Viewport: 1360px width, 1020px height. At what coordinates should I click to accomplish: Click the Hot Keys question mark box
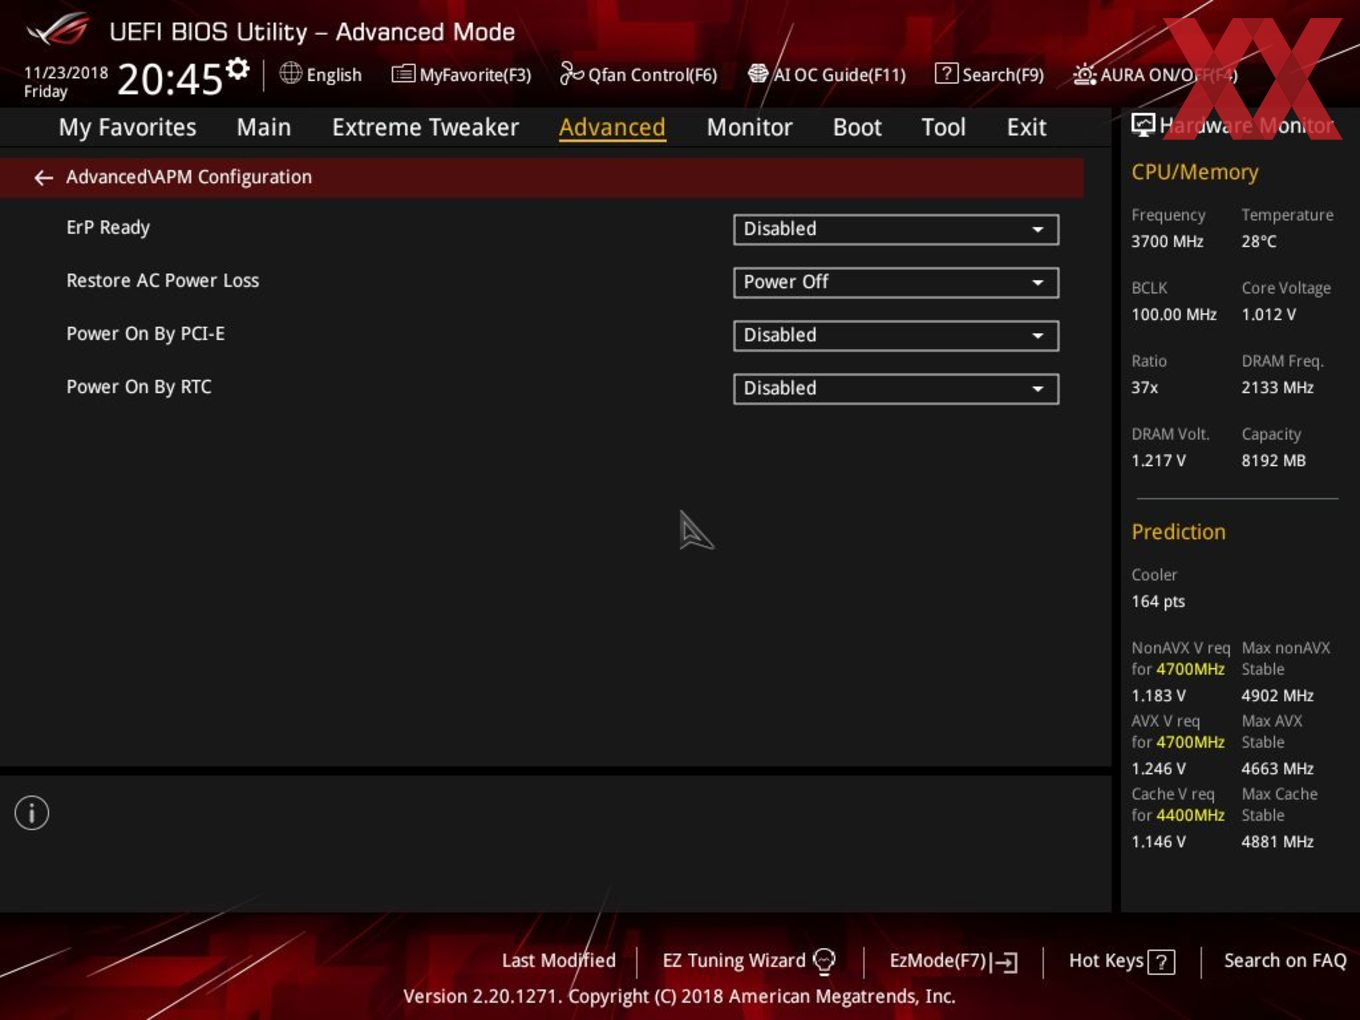(1161, 962)
